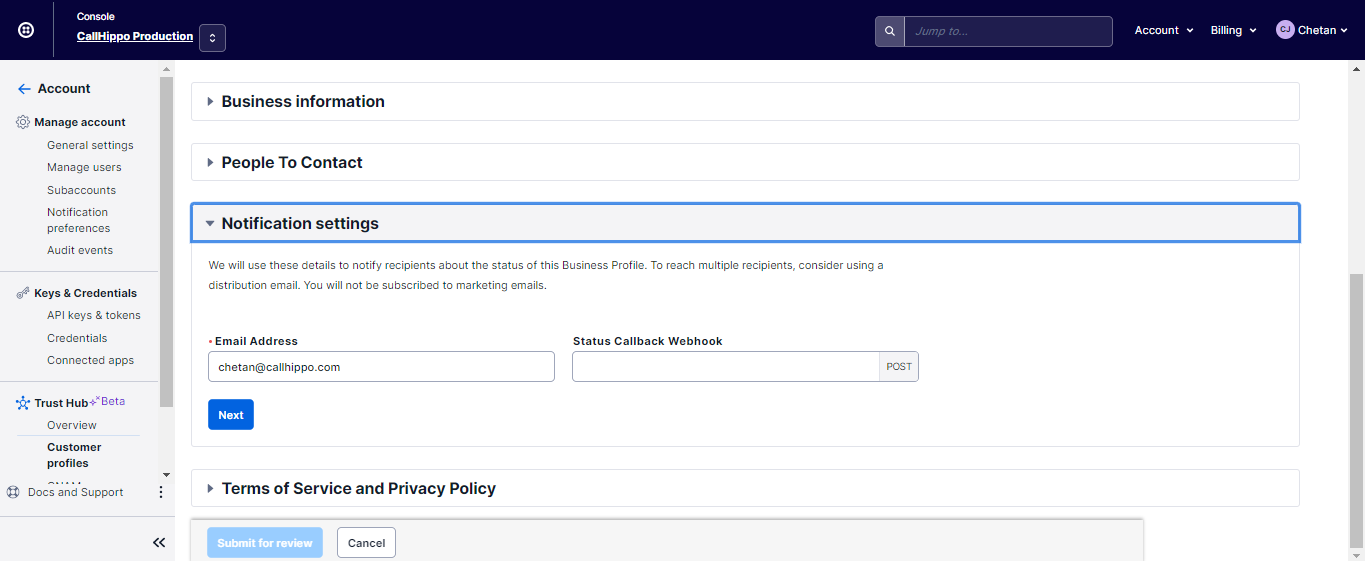Expand the People To Contact section

tap(745, 162)
